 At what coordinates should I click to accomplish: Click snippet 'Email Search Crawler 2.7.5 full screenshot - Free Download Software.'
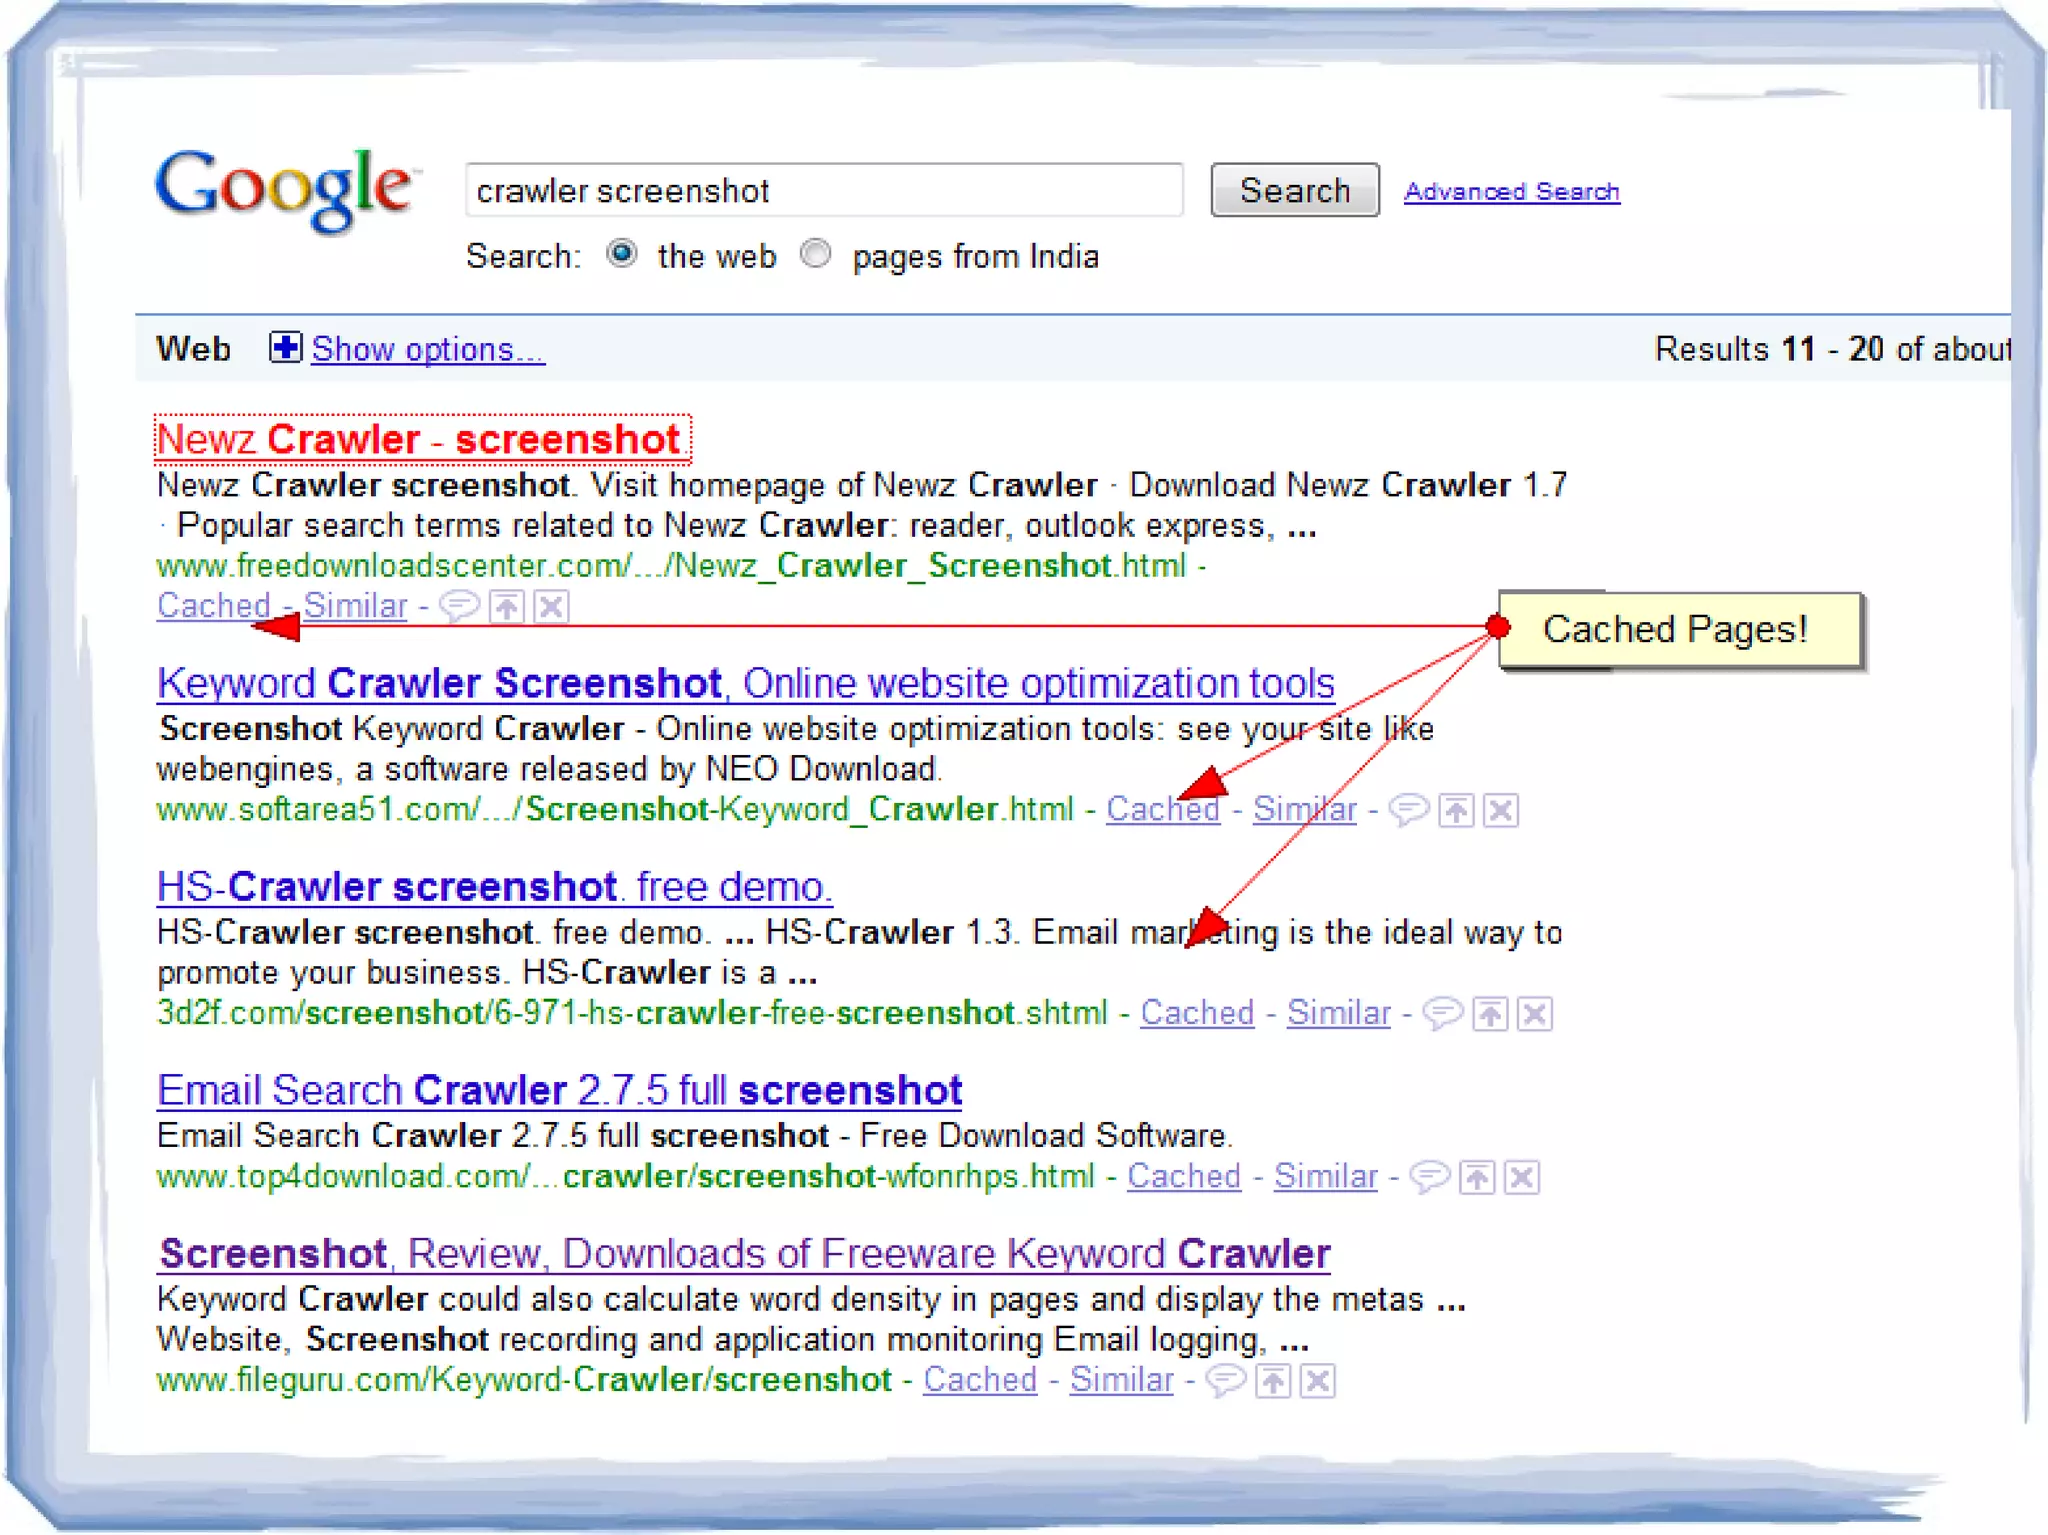[695, 1135]
